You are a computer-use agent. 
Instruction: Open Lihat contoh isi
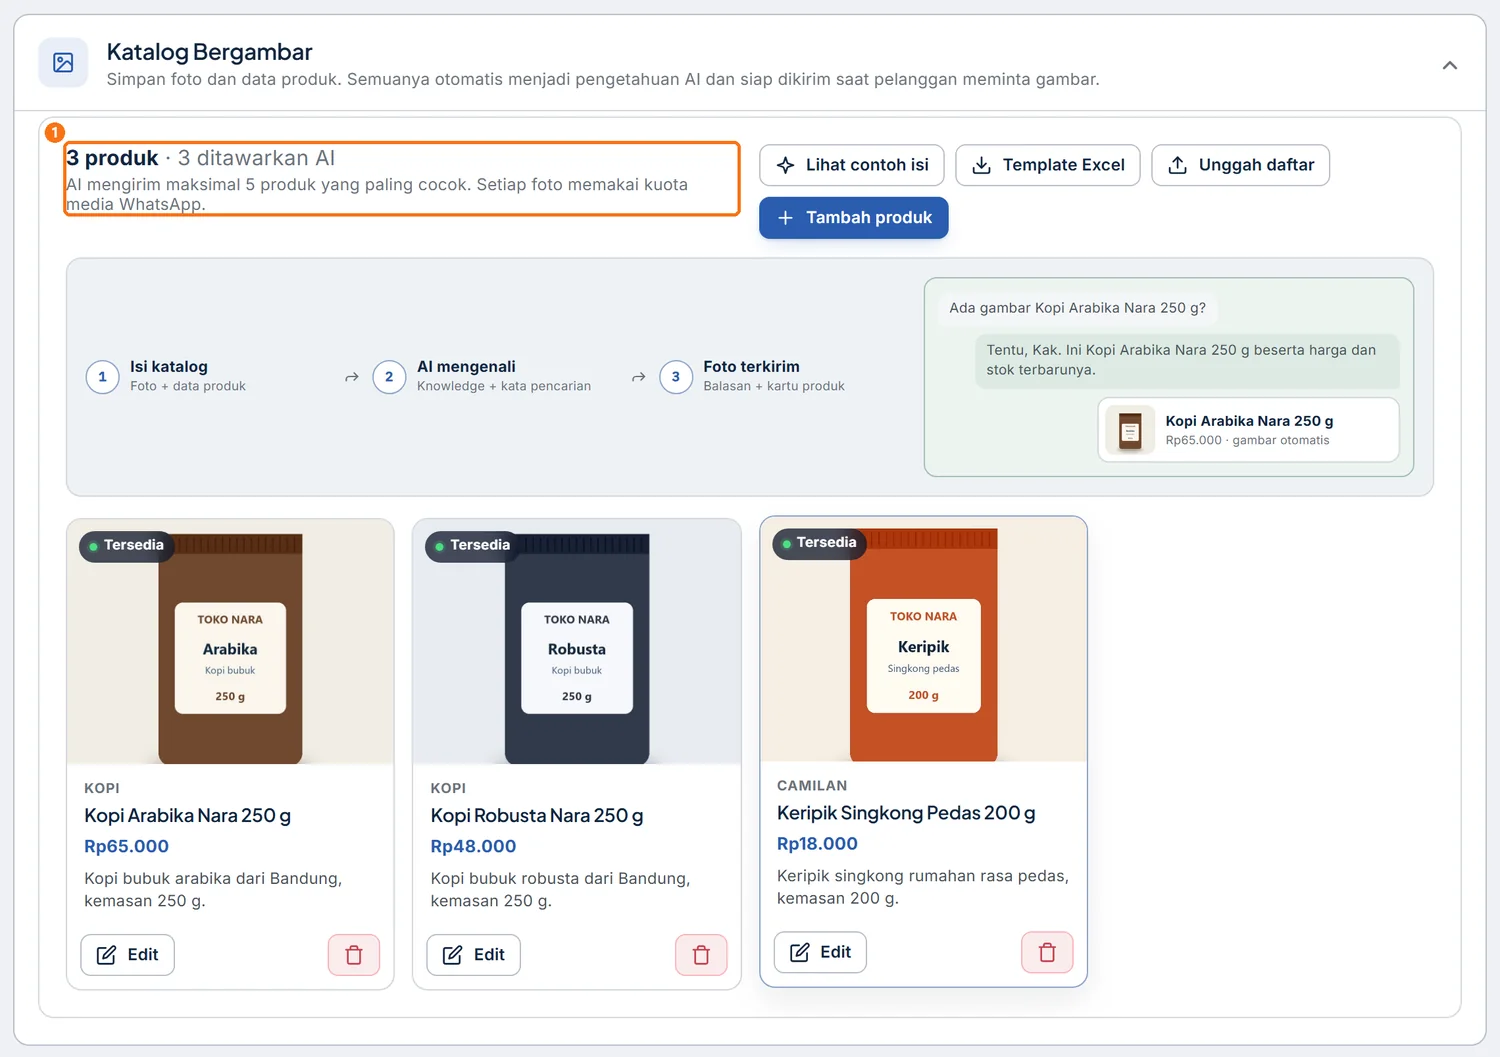[x=853, y=165]
